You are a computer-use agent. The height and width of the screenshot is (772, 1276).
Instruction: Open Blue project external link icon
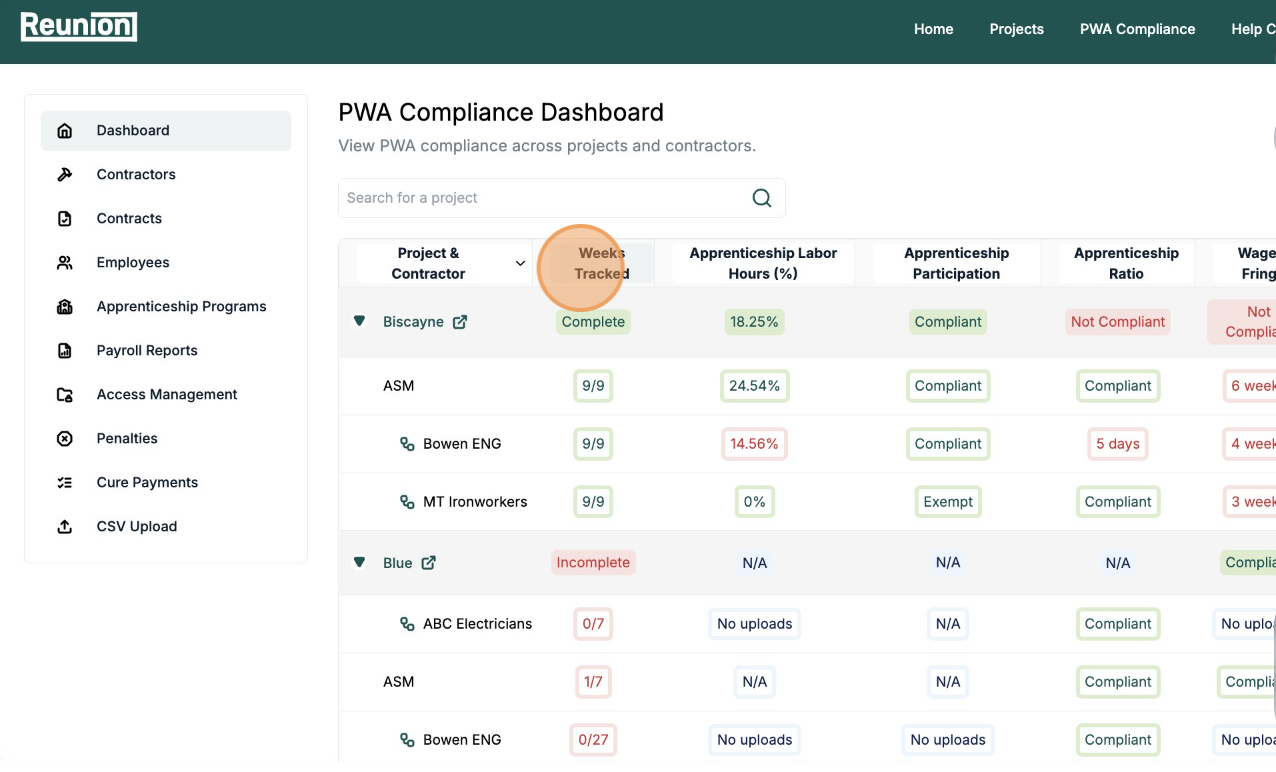coord(428,563)
